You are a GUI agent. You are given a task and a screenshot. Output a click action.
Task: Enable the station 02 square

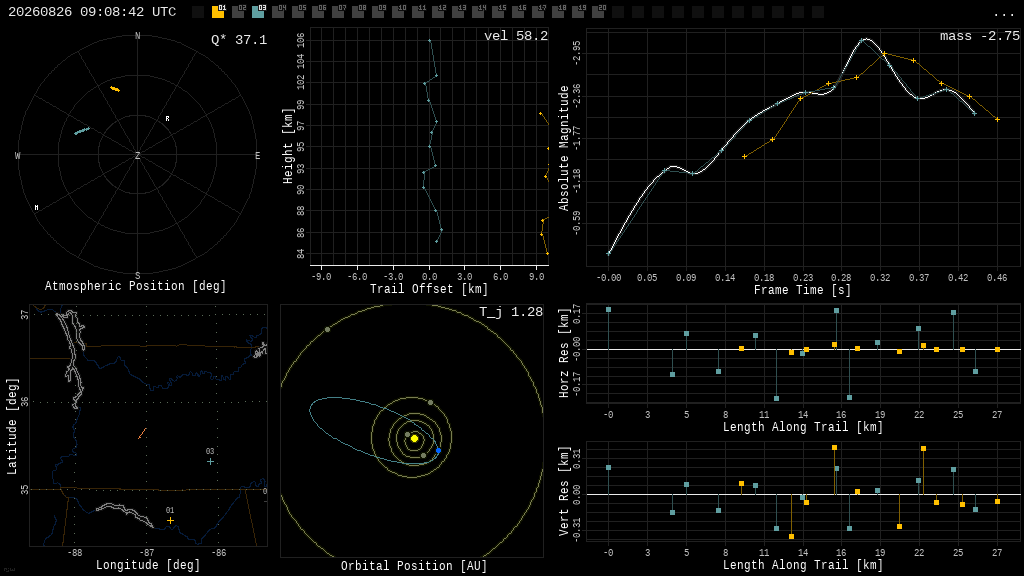point(238,12)
